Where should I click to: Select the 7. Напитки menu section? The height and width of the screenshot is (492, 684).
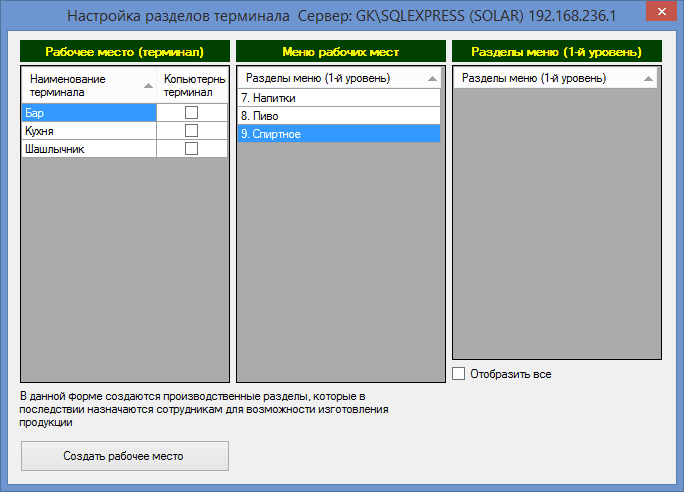tap(338, 98)
